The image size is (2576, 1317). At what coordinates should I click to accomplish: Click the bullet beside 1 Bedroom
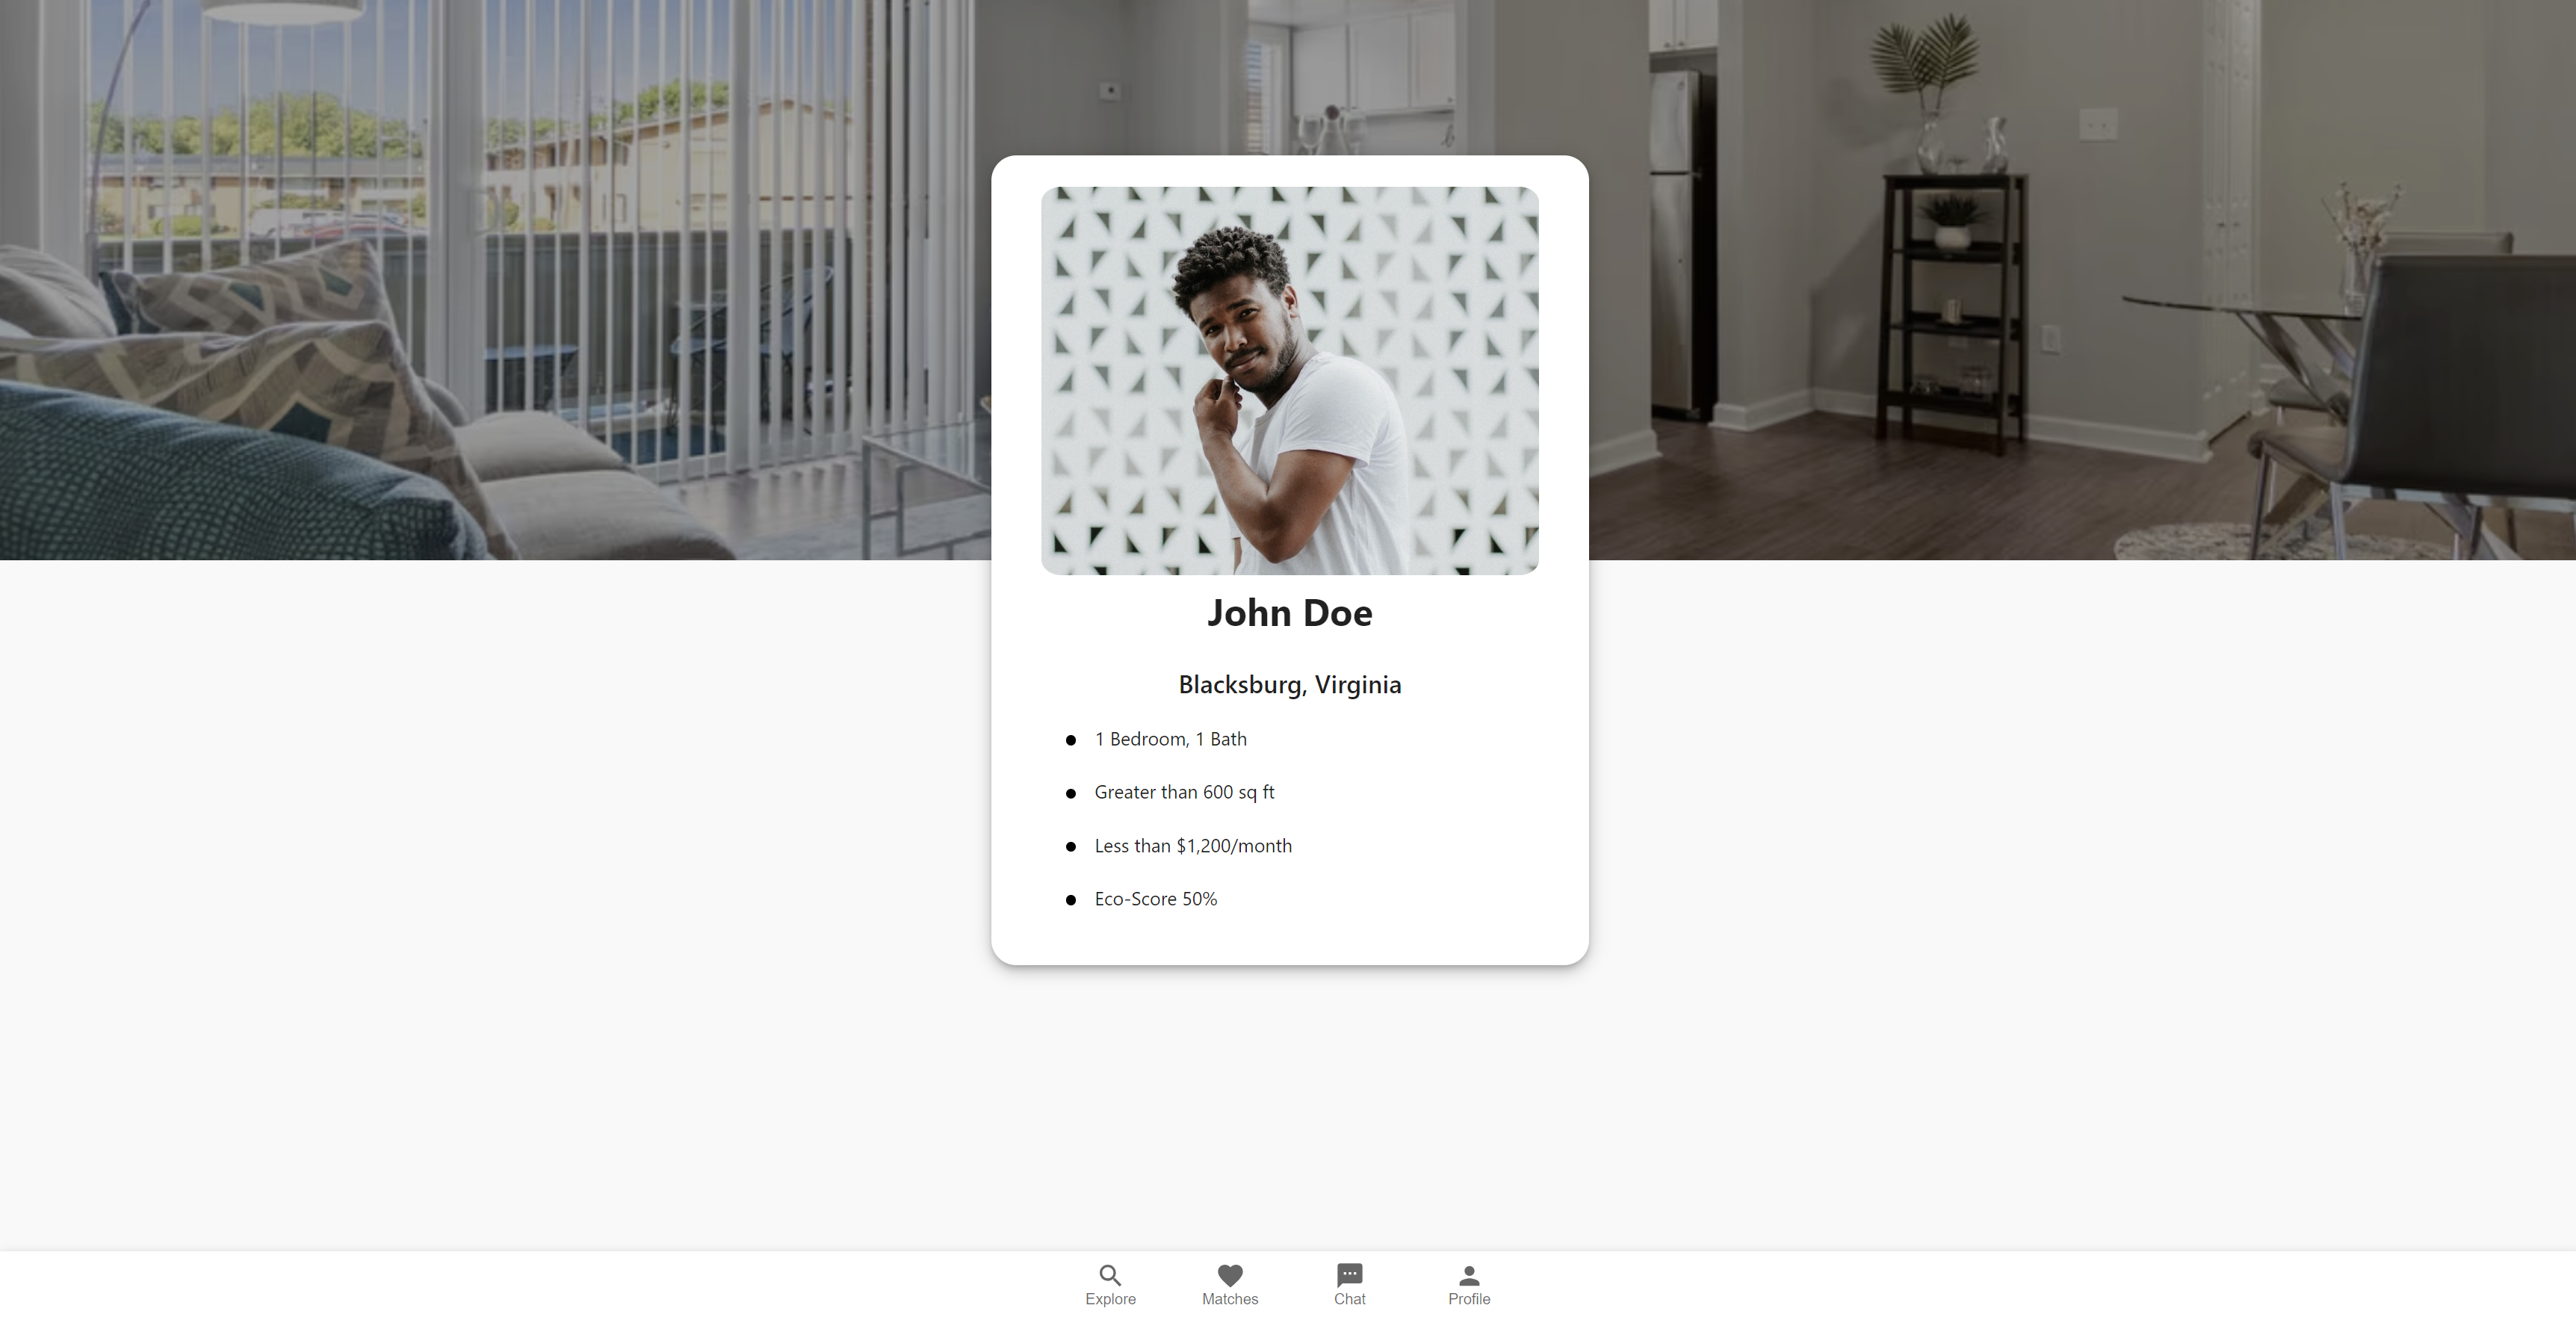click(x=1071, y=740)
